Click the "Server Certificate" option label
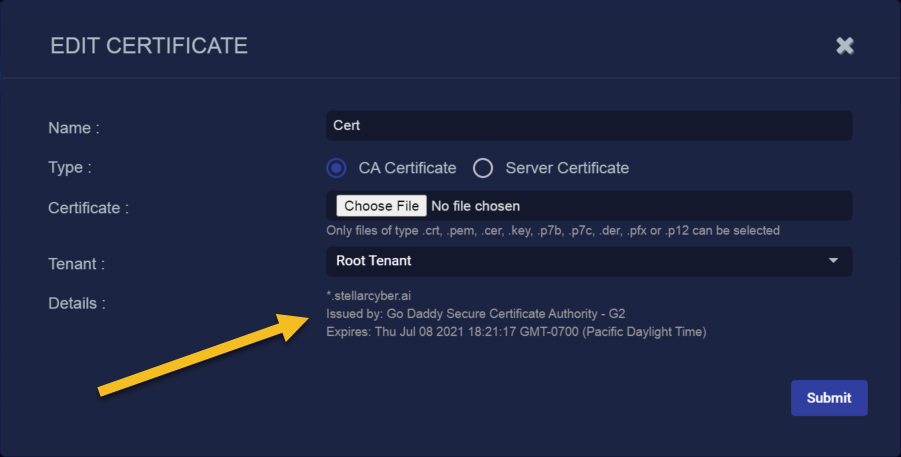 coord(567,168)
